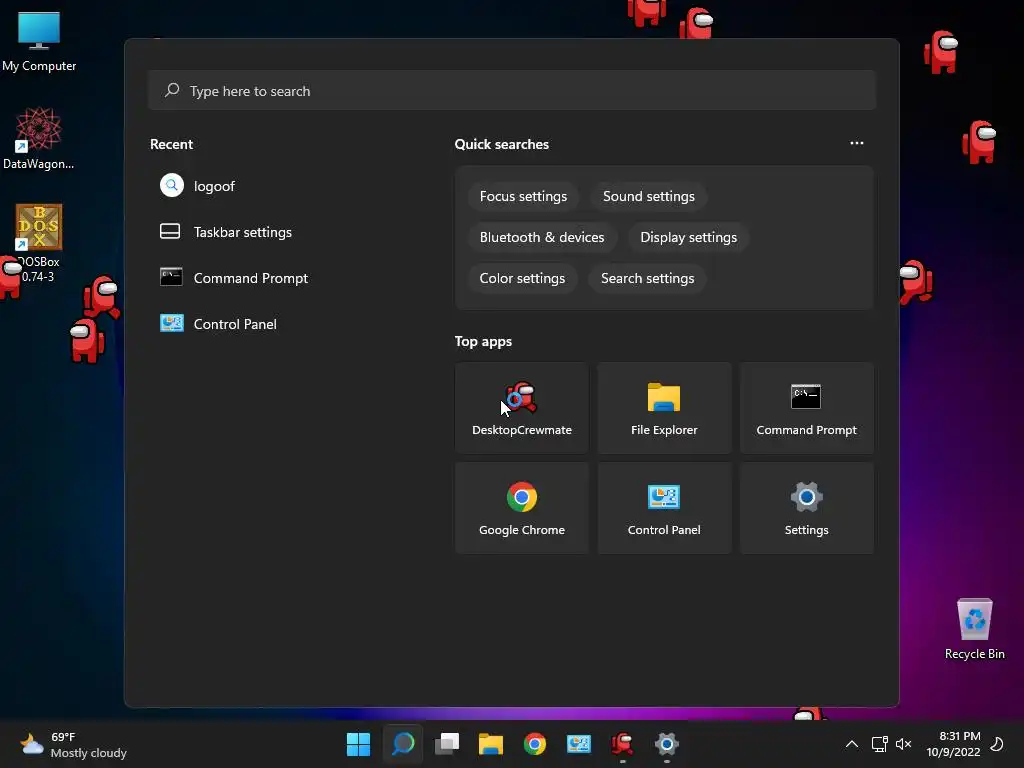Open Control Panel from the taskbar
This screenshot has height=768, width=1024.
tap(579, 744)
